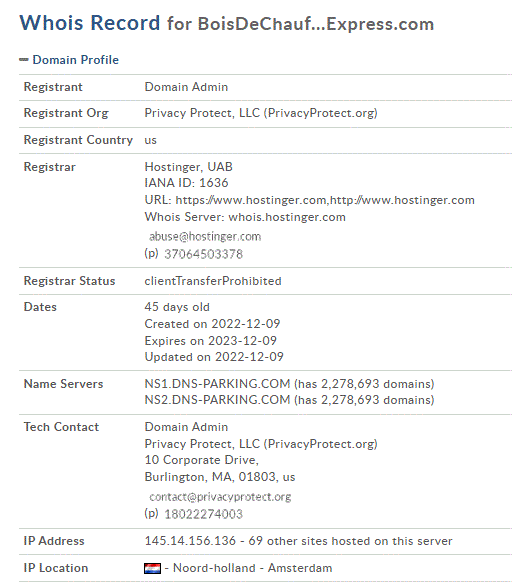Click the Expires on 2023-12-09 date
This screenshot has width=512, height=584.
pos(211,340)
